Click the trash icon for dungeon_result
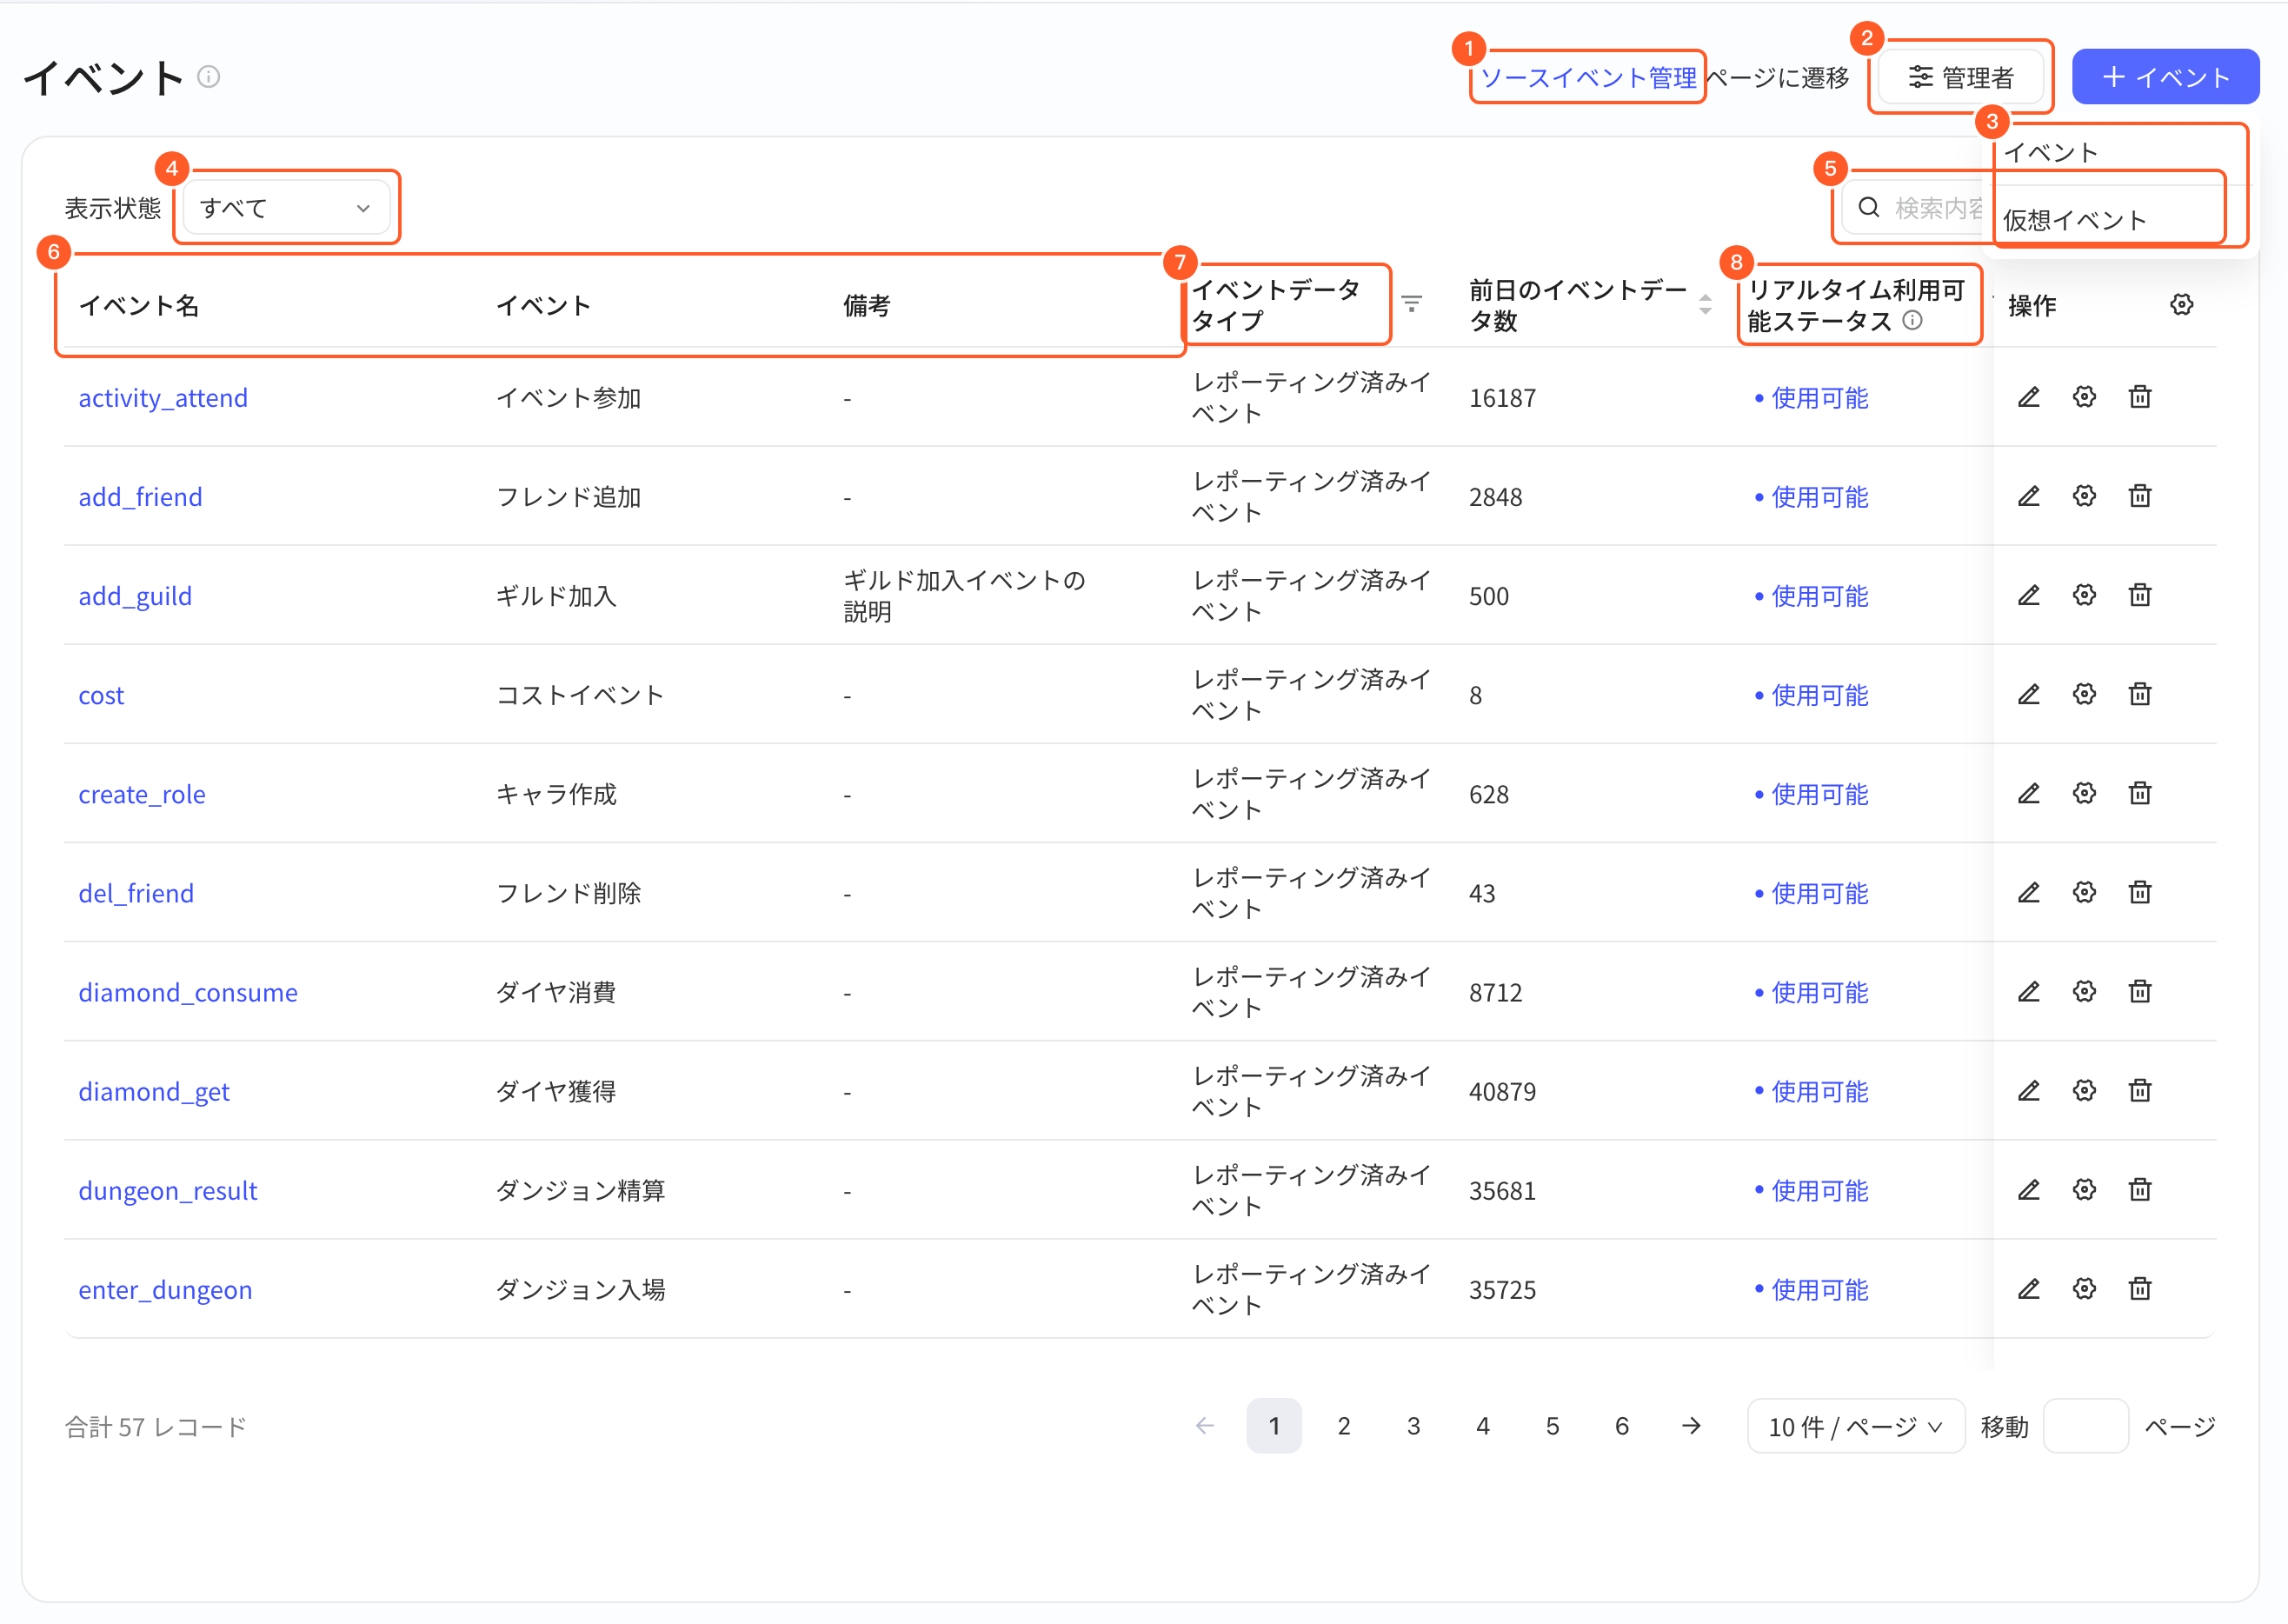This screenshot has height=1624, width=2288. [x=2140, y=1189]
